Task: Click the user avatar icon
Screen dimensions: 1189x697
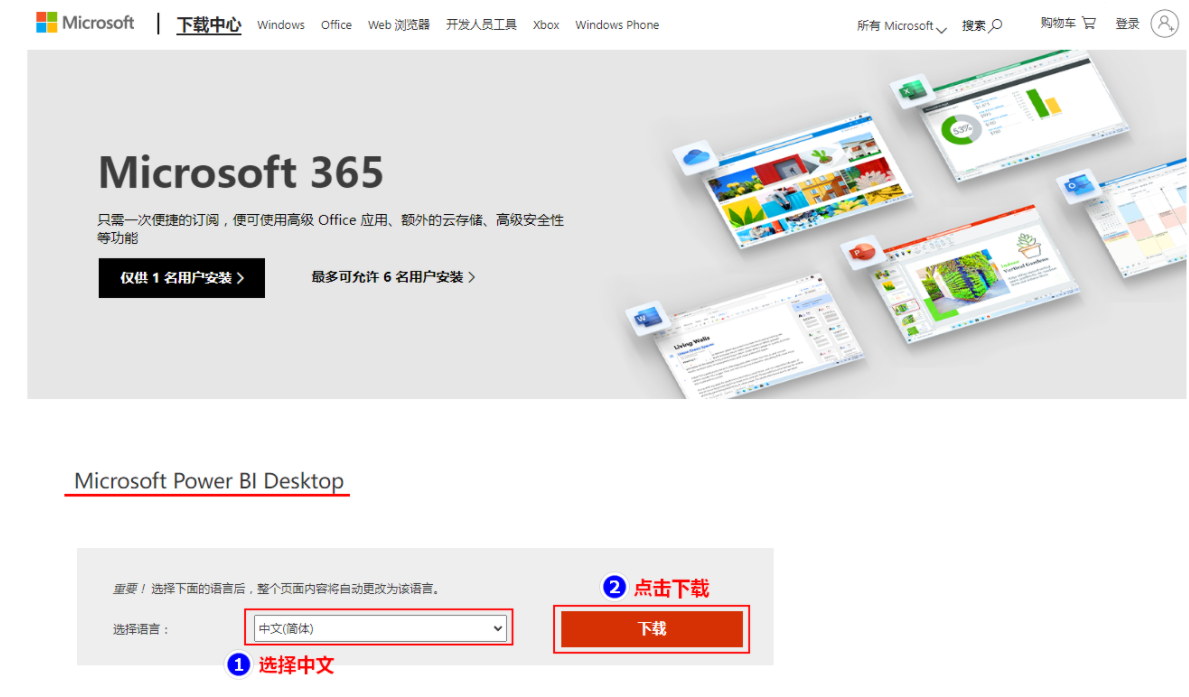Action: click(x=1165, y=24)
